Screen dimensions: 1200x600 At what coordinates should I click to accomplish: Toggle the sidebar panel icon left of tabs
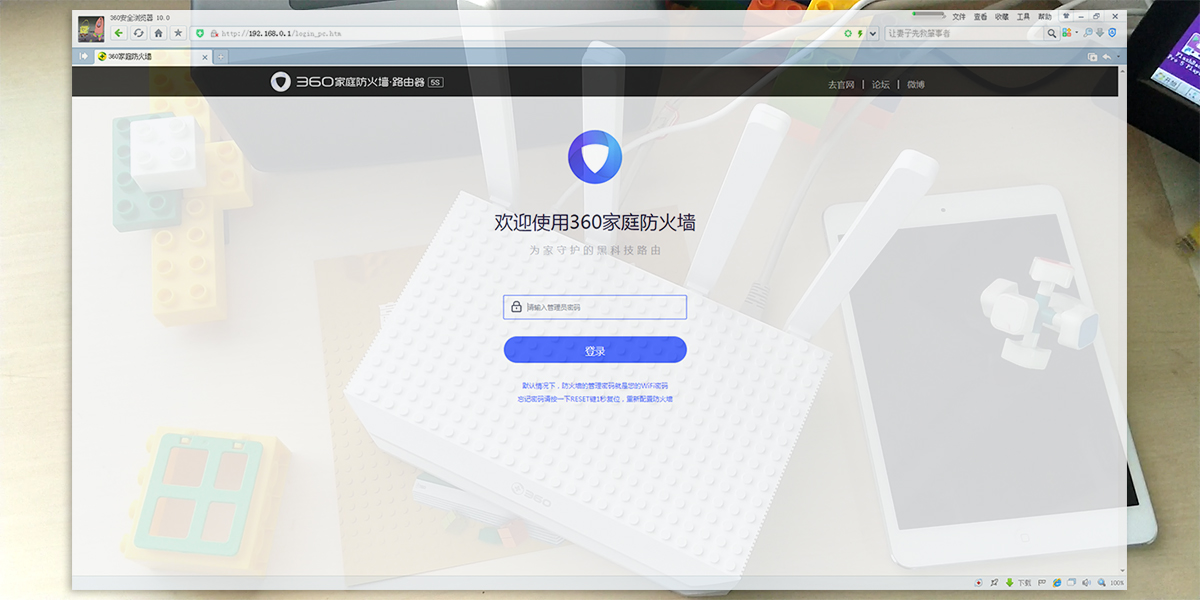[84, 57]
